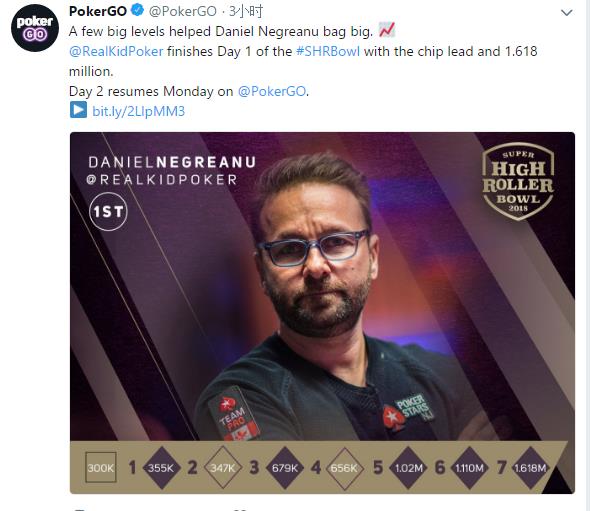Image resolution: width=590 pixels, height=511 pixels.
Task: Open the @PokerGO mention in tweet text
Action: click(x=272, y=91)
